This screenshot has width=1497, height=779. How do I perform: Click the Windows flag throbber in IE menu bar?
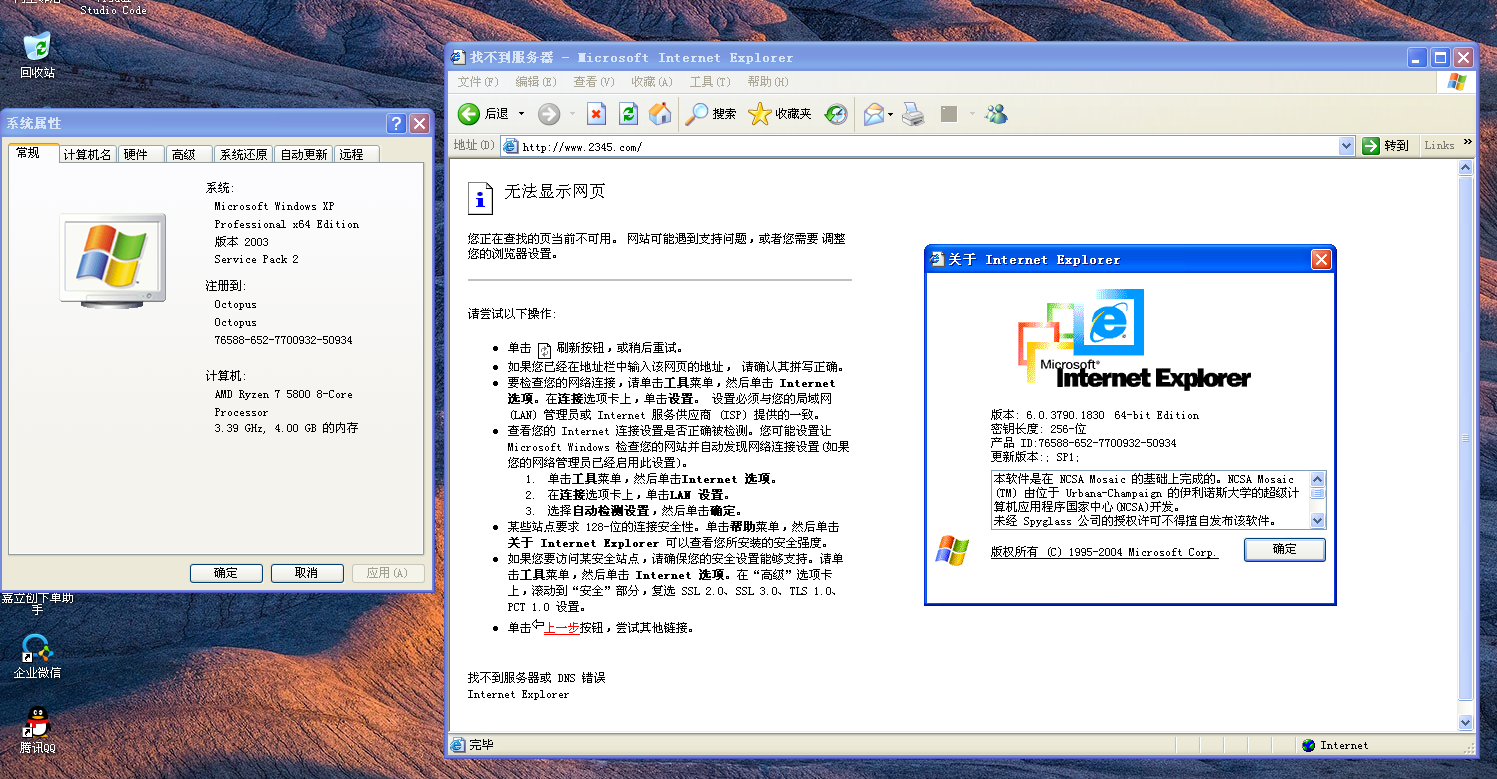pos(1457,82)
